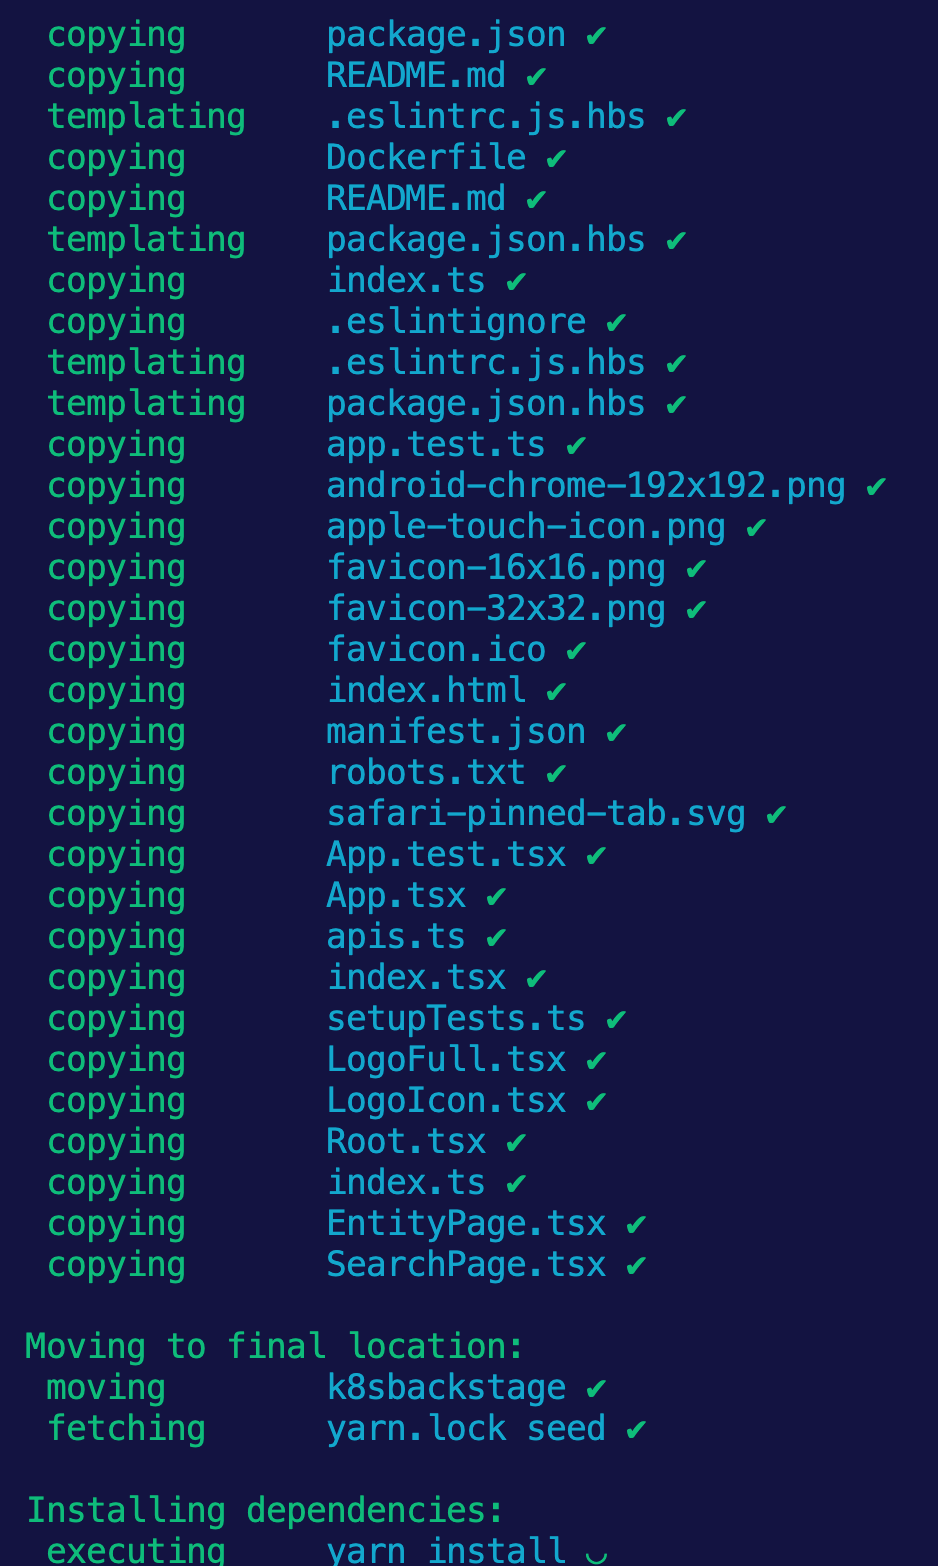Click the favicon-16x16.png filename
Screen dimensions: 938x1566
[496, 568]
